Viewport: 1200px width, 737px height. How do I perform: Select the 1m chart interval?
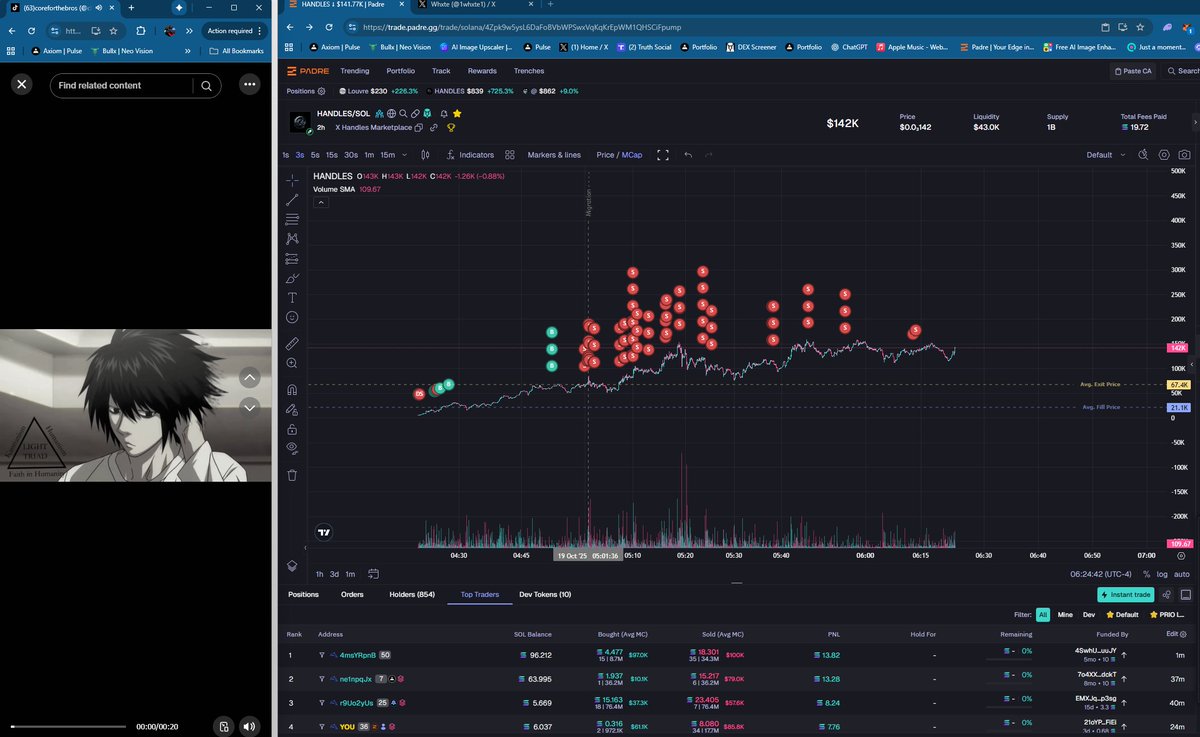pyautogui.click(x=369, y=155)
